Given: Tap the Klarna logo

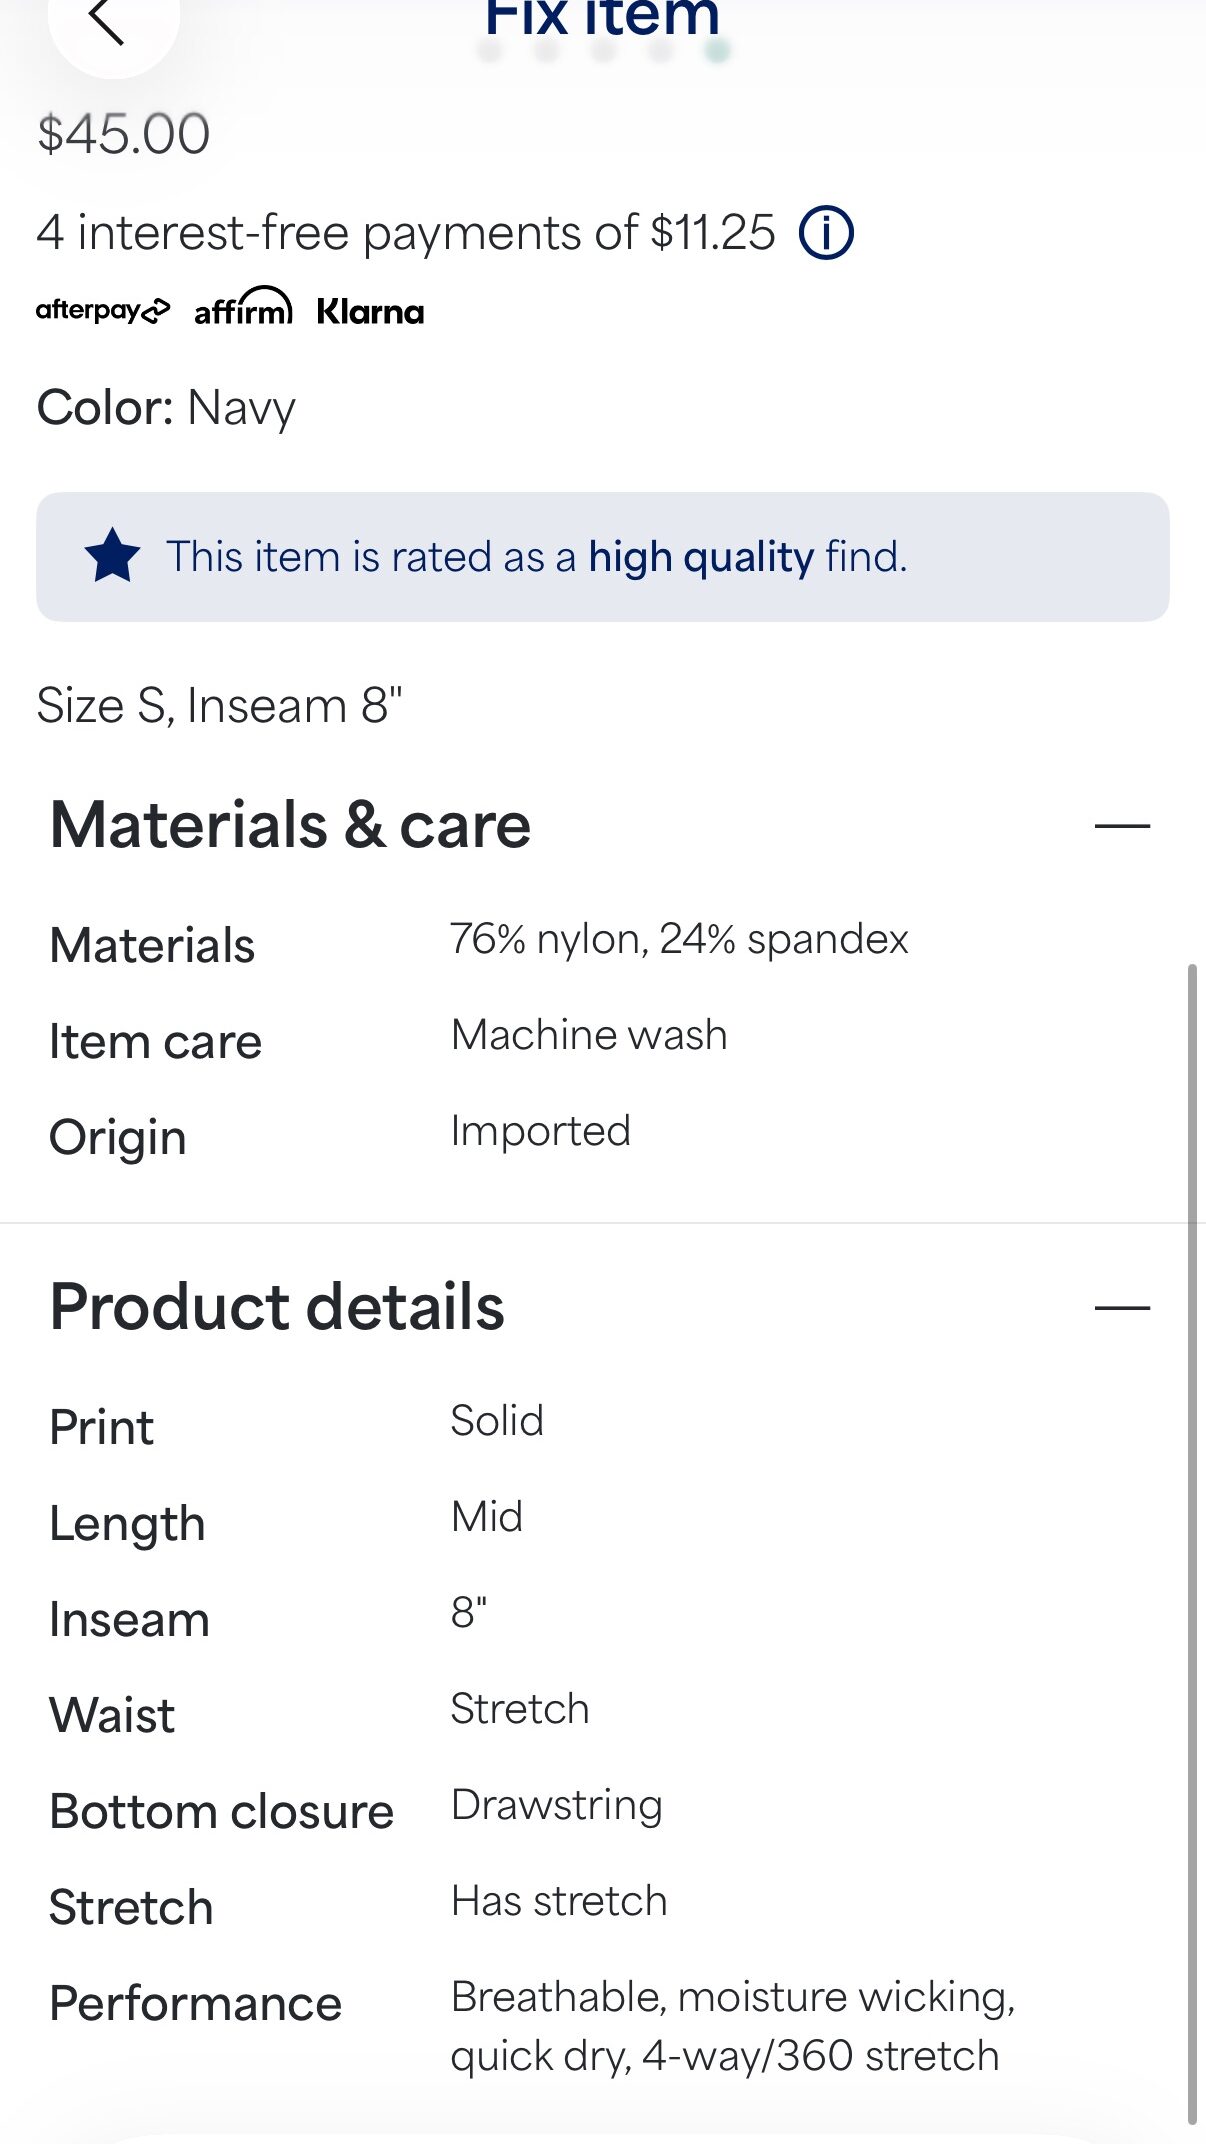Looking at the screenshot, I should [x=370, y=312].
